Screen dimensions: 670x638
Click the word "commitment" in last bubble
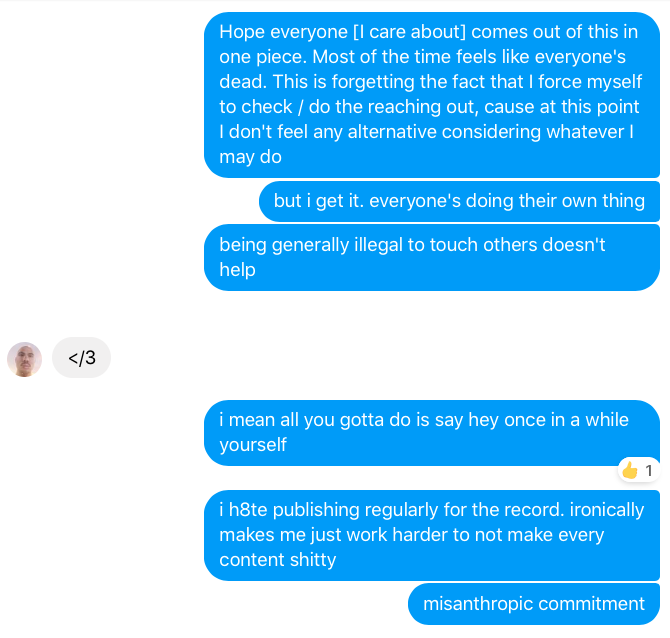pyautogui.click(x=591, y=604)
